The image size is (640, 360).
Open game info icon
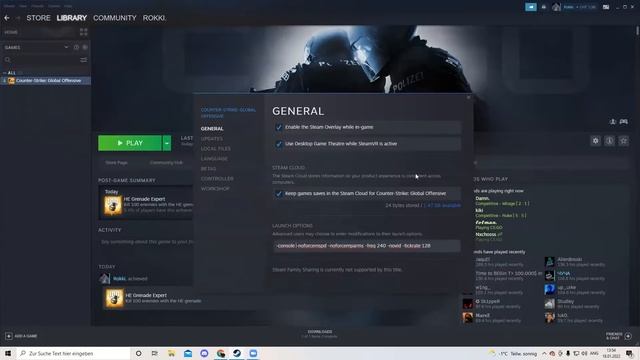609,141
